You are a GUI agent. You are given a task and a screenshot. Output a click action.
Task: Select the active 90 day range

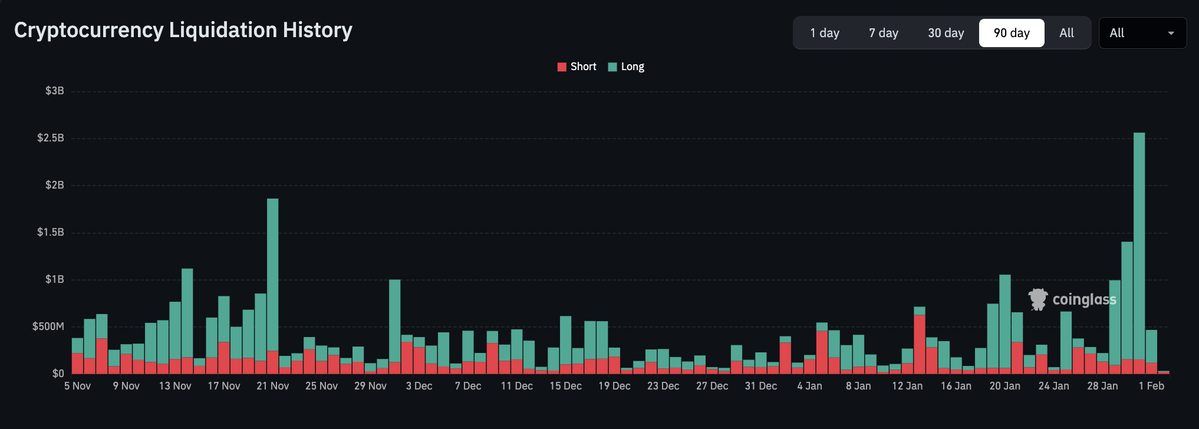pos(1011,33)
